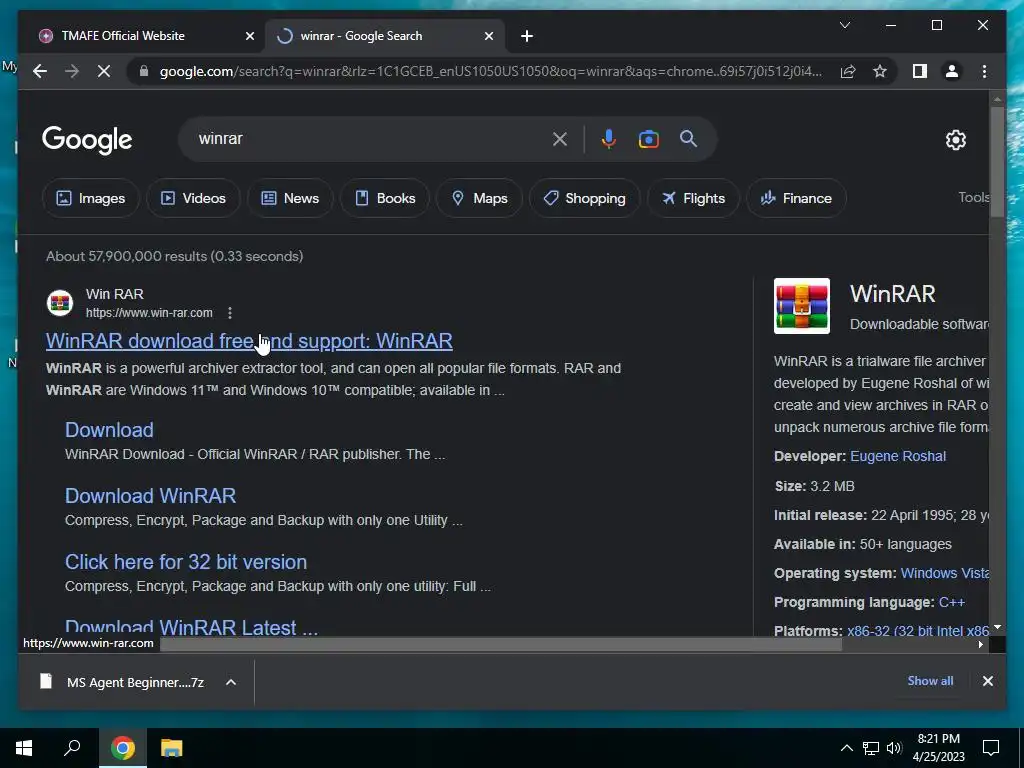Bookmark this page with star icon
Image resolution: width=1024 pixels, height=768 pixels.
pos(880,71)
